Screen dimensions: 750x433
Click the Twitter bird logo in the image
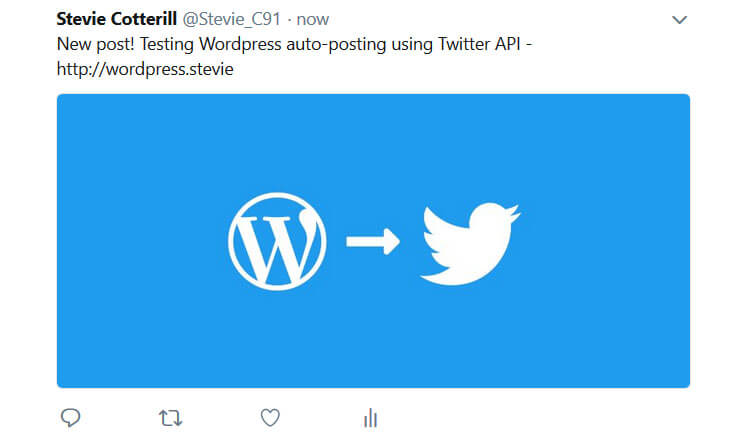coord(470,244)
